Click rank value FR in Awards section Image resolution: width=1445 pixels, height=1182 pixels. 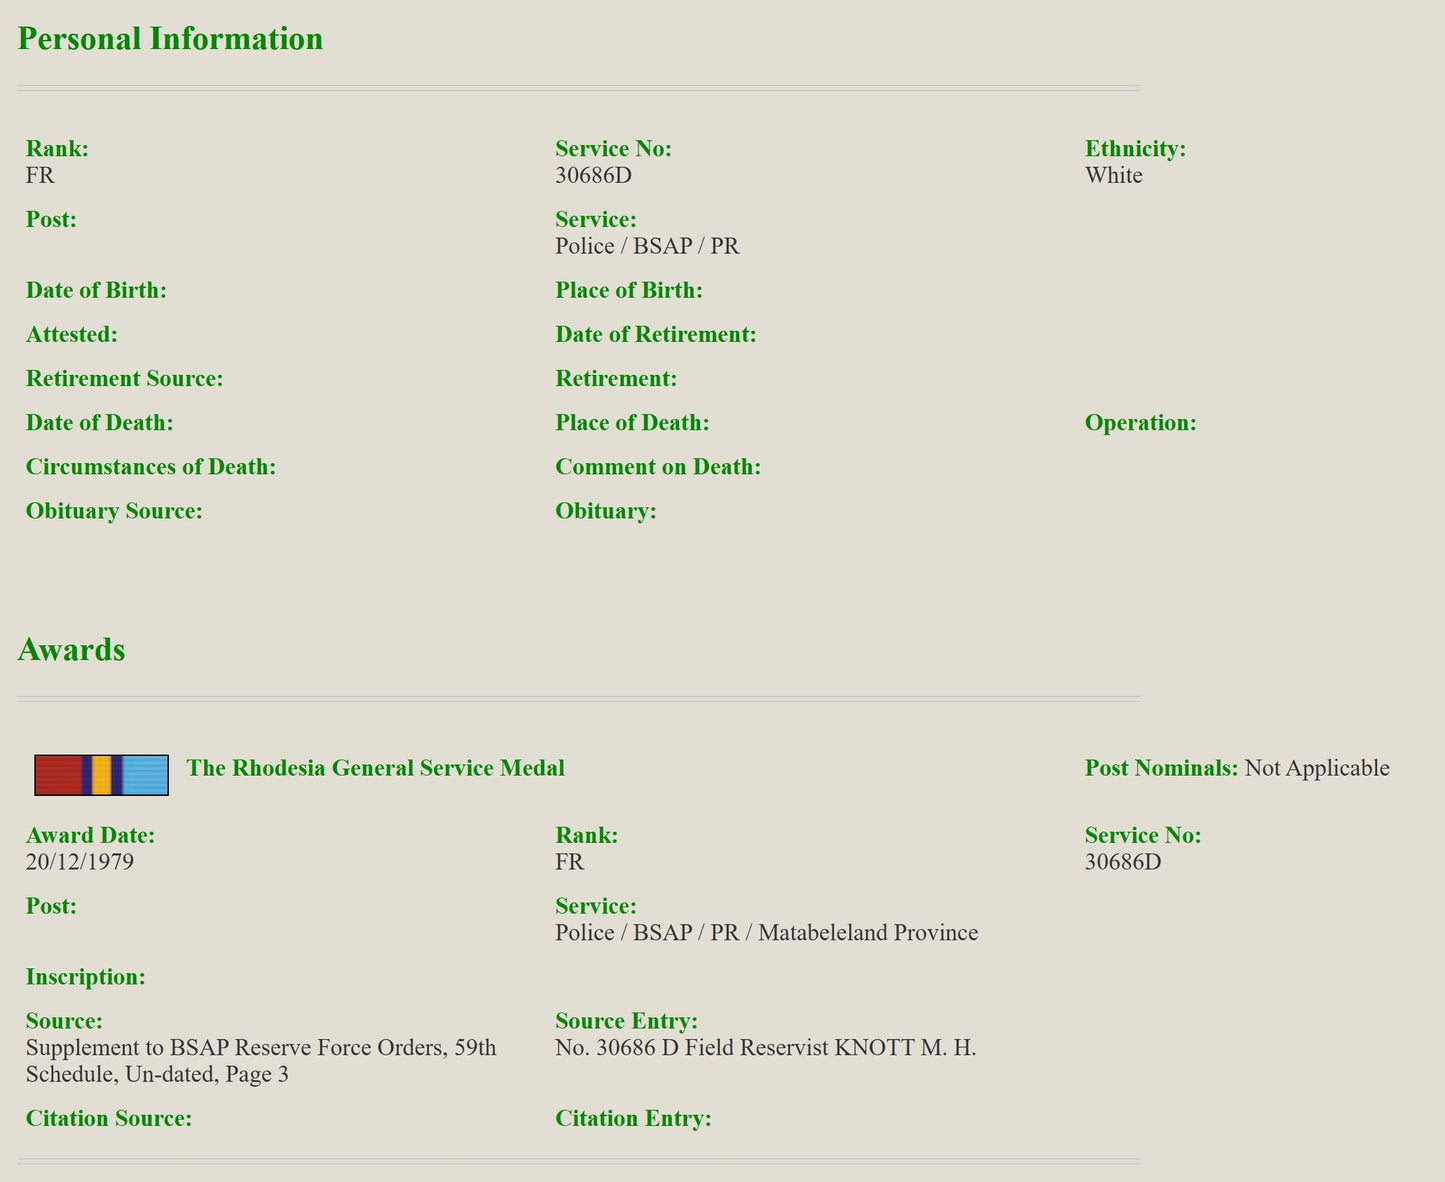[570, 862]
